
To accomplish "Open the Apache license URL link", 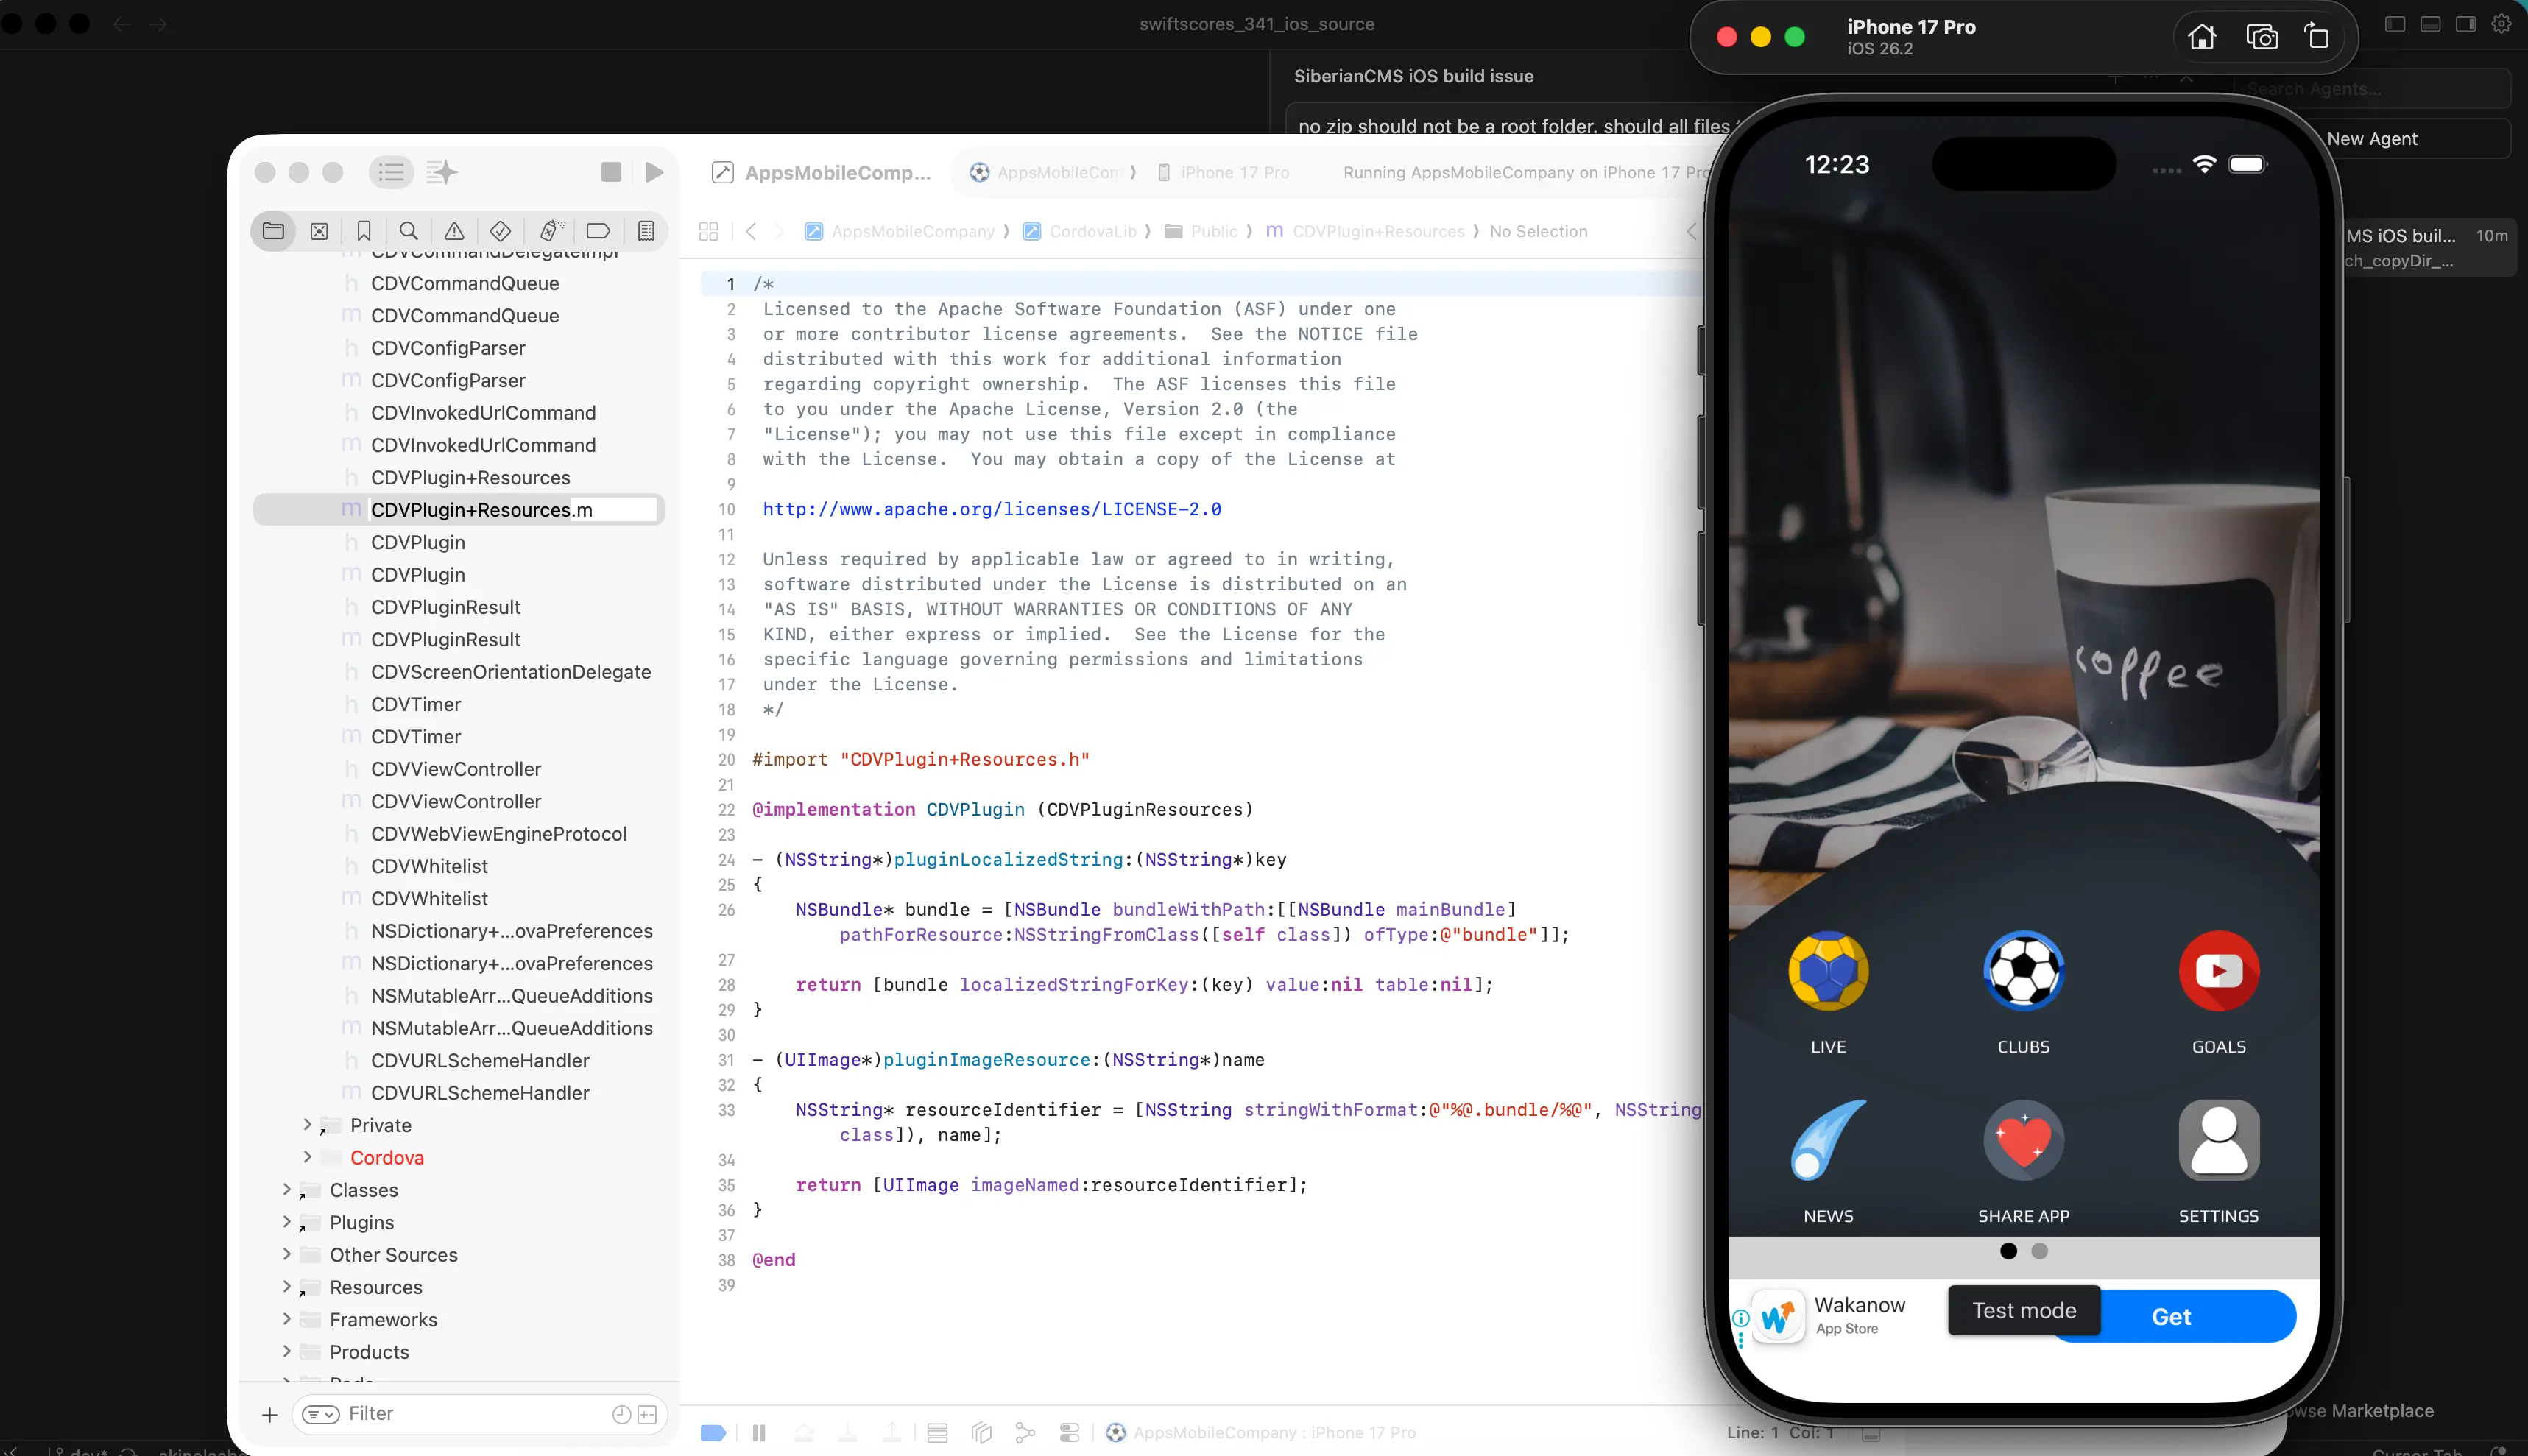I will tap(991, 509).
